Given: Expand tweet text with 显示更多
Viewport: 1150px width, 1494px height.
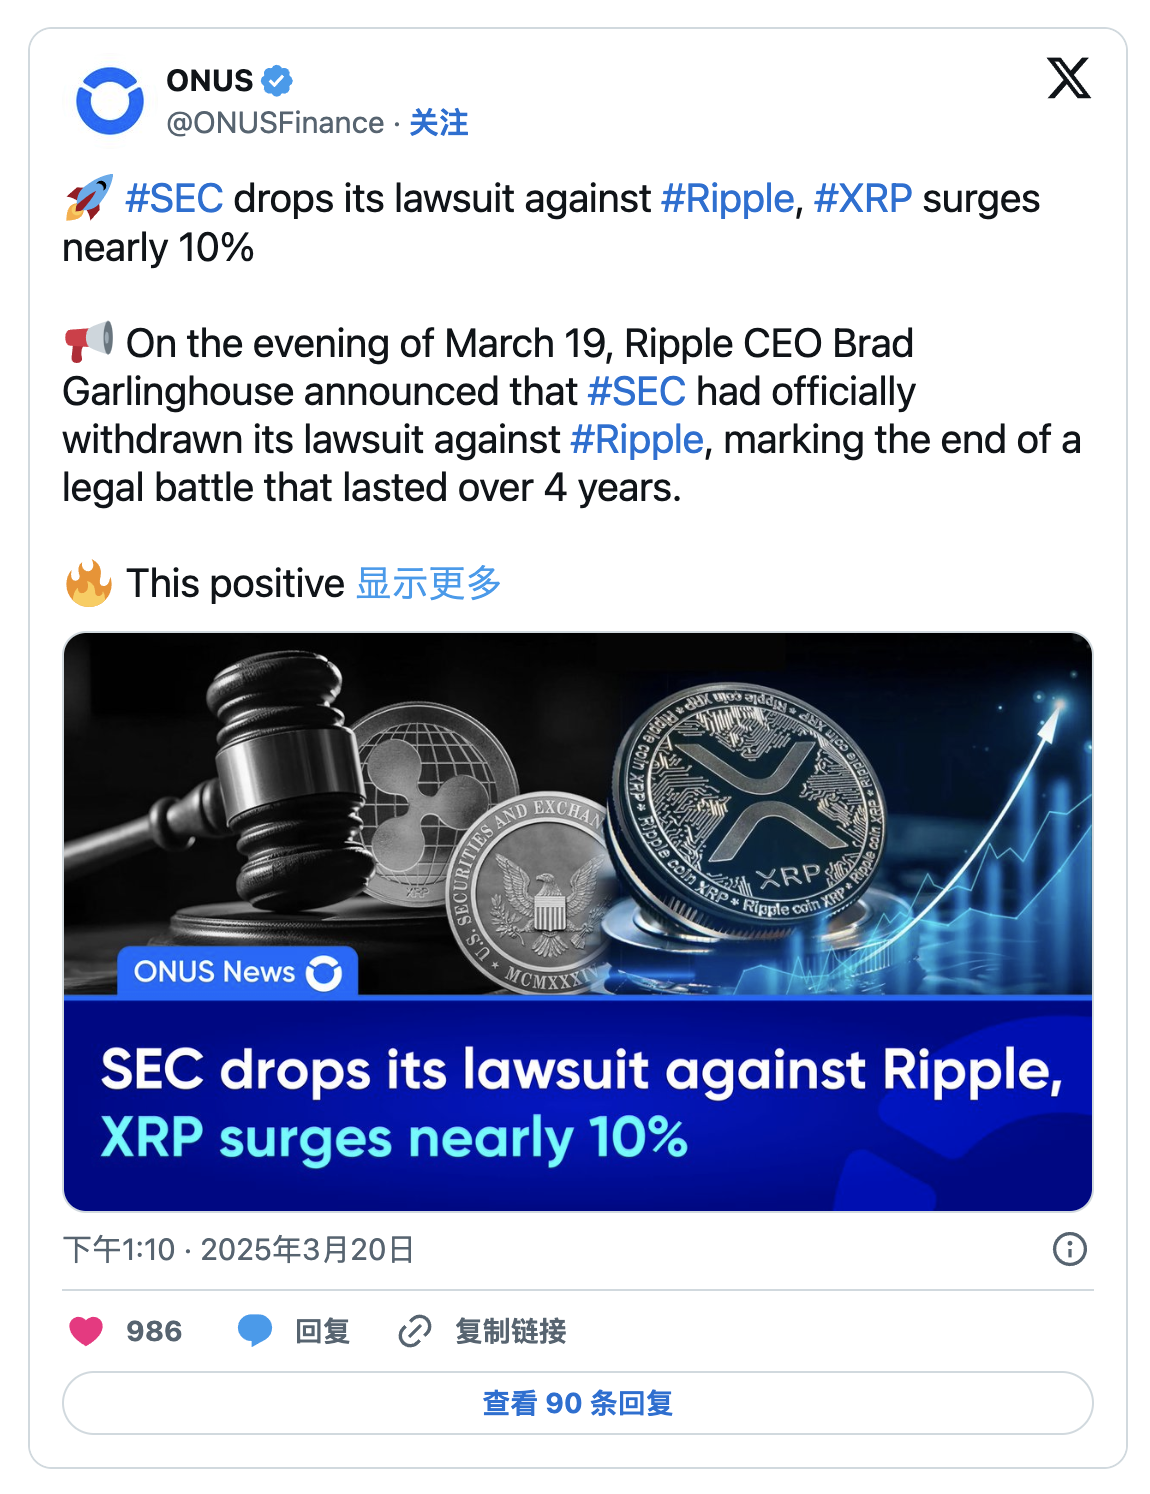Looking at the screenshot, I should [428, 583].
